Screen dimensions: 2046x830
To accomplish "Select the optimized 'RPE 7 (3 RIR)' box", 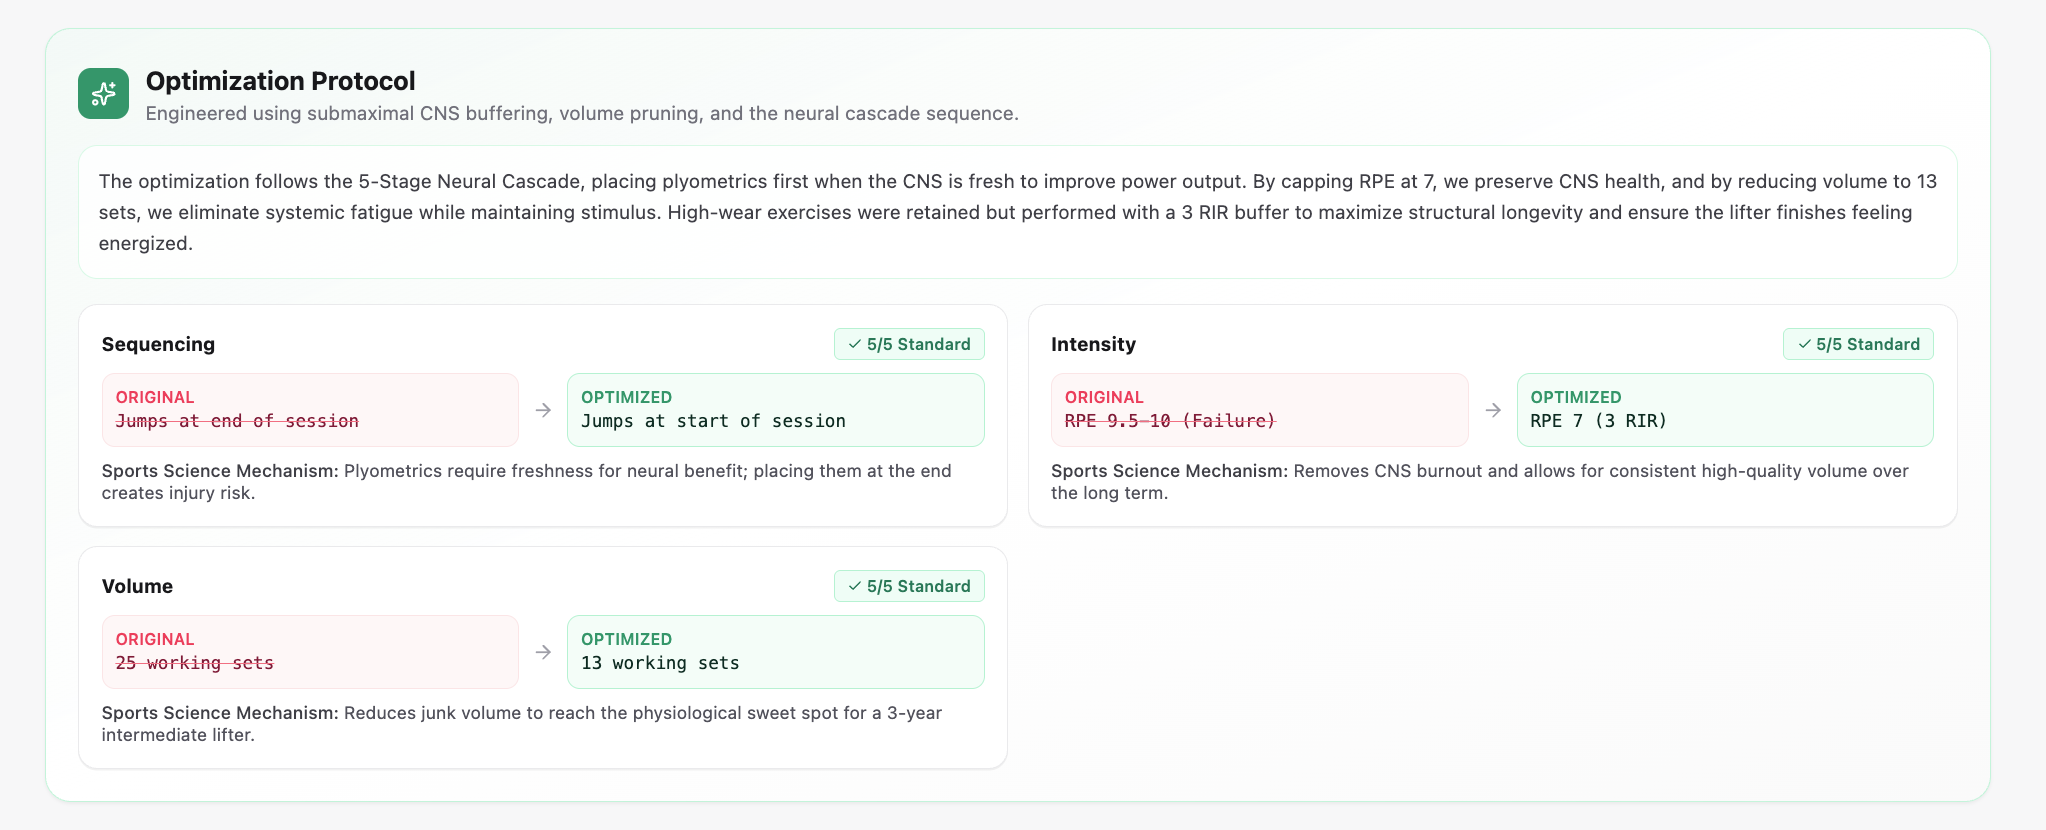I will click(1725, 410).
